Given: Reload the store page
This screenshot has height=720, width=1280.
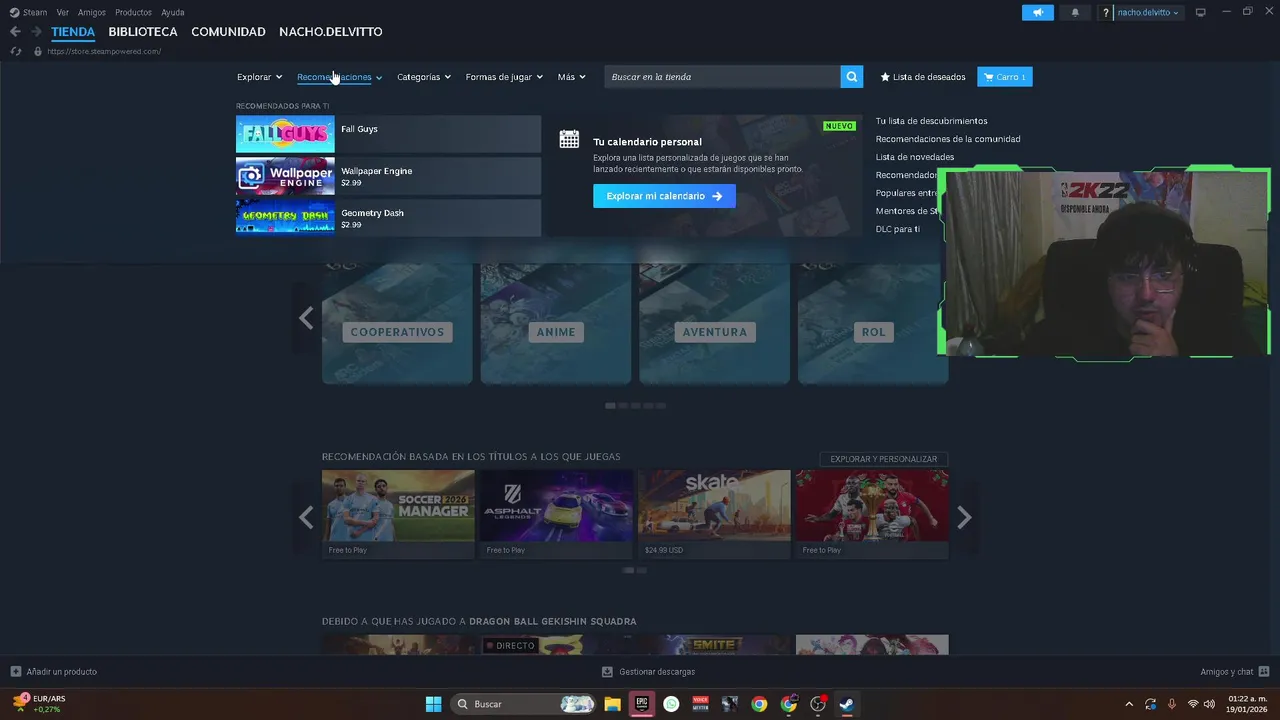Looking at the screenshot, I should (16, 51).
